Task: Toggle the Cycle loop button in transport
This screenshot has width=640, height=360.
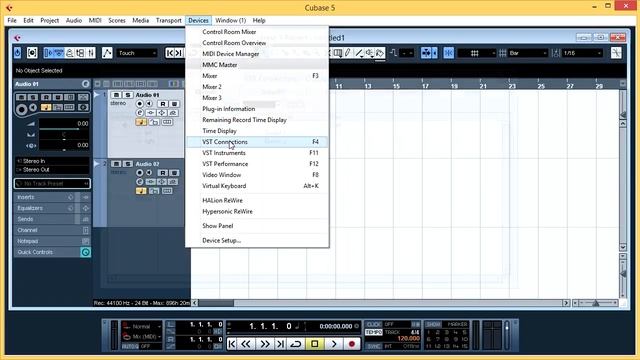Action: tap(296, 344)
